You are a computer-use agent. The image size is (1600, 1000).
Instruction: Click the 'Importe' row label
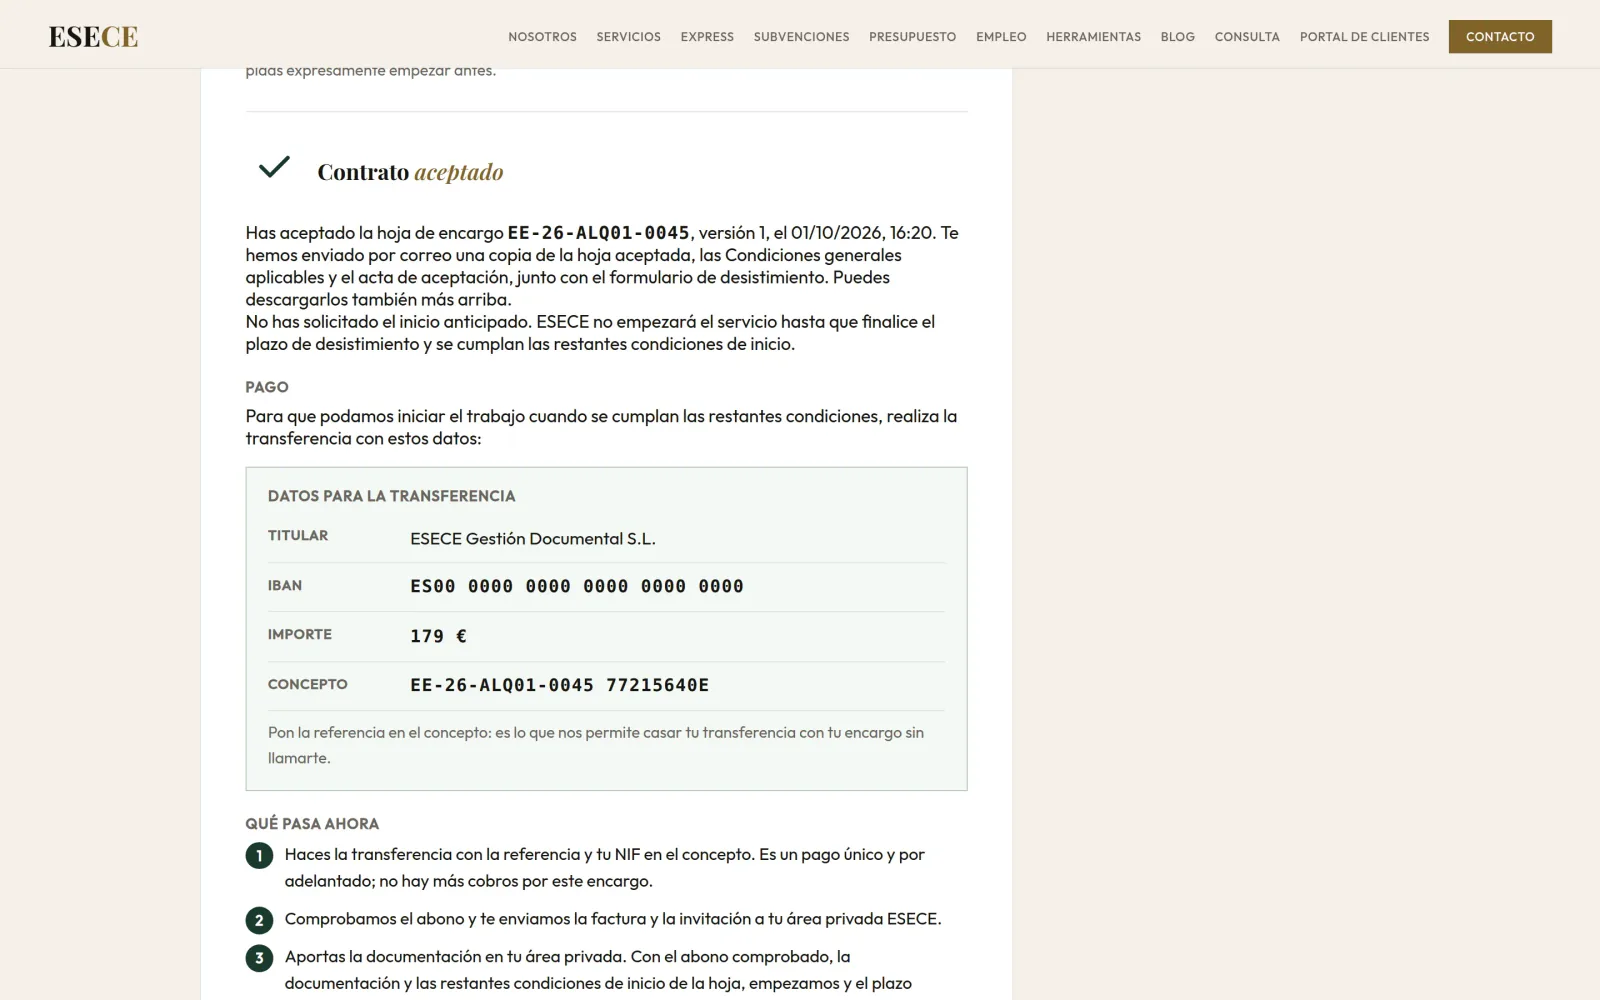click(300, 635)
